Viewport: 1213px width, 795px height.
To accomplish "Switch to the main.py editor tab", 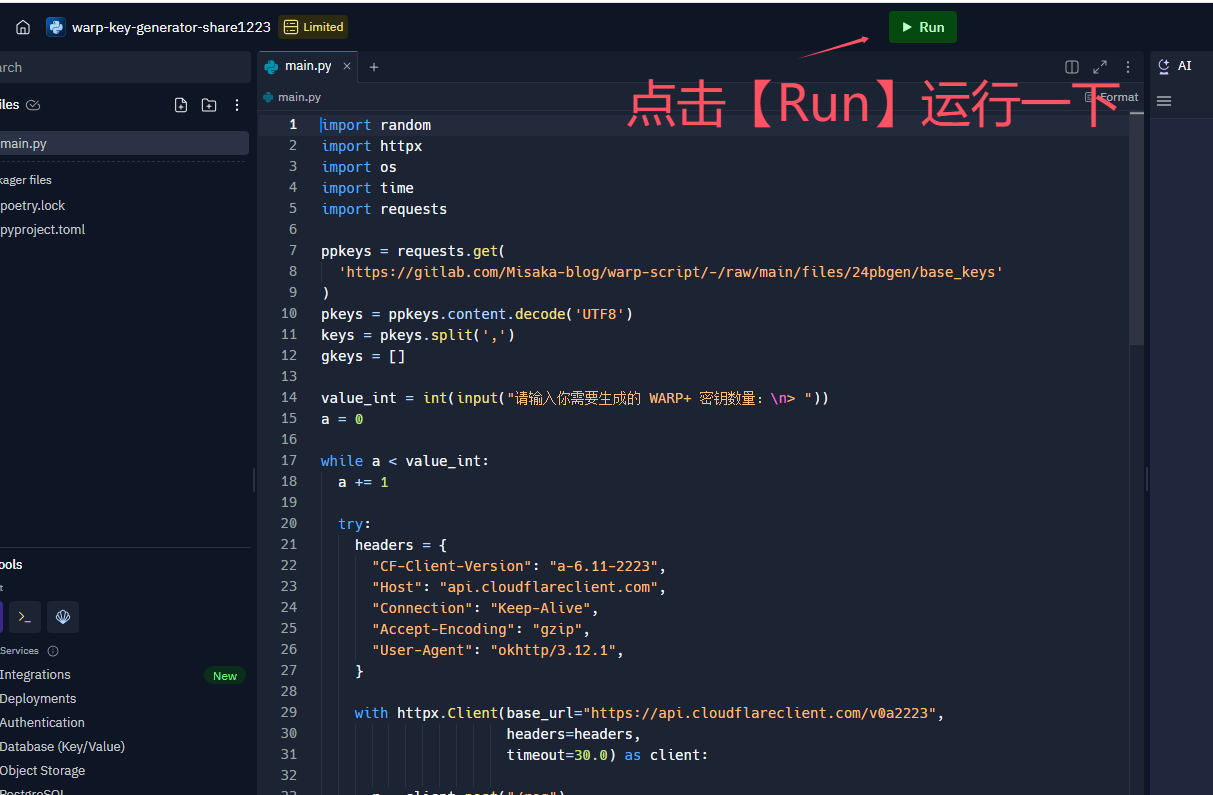I will click(307, 66).
